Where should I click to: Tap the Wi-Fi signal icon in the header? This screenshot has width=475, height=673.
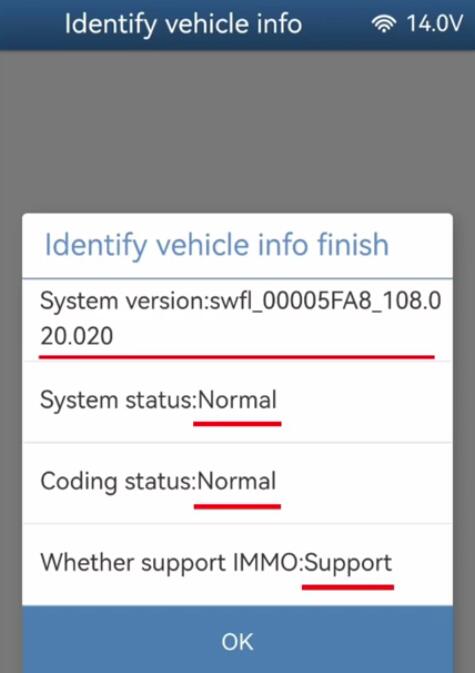[x=384, y=23]
